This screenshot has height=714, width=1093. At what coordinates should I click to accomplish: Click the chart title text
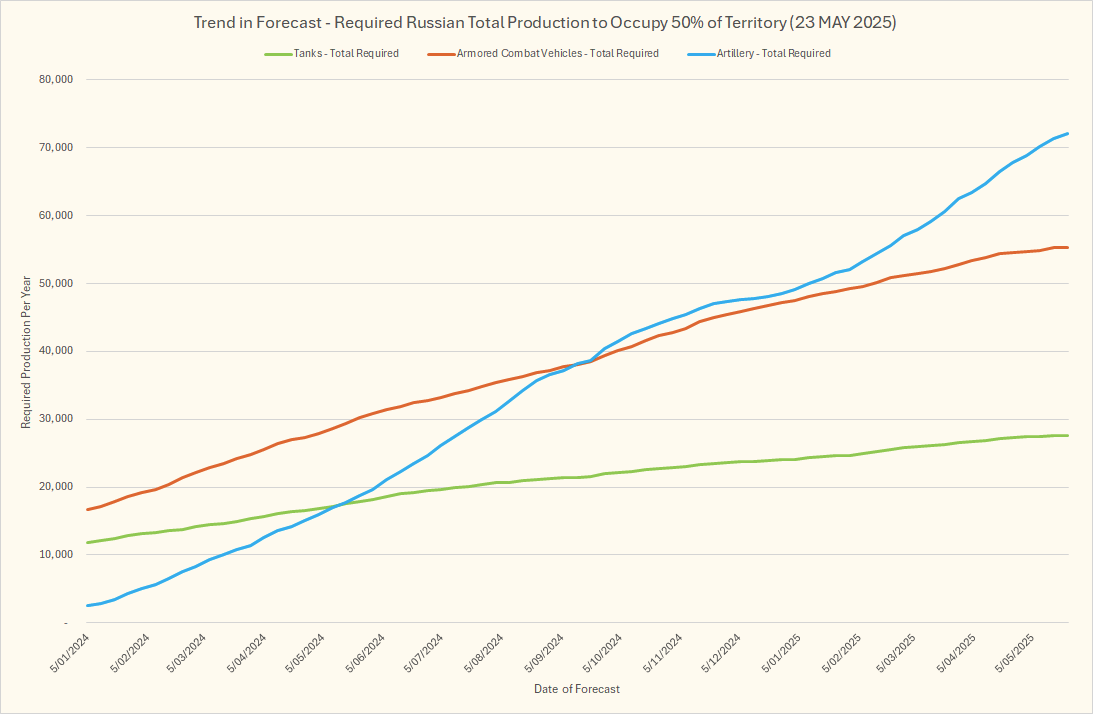pyautogui.click(x=545, y=22)
